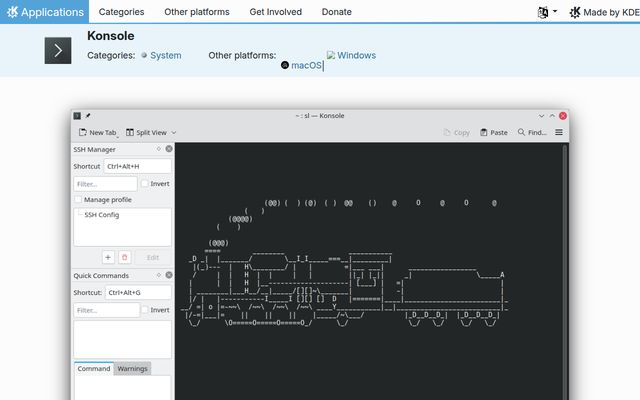Click the pin icon in title bar
The width and height of the screenshot is (640, 400).
pyautogui.click(x=88, y=116)
